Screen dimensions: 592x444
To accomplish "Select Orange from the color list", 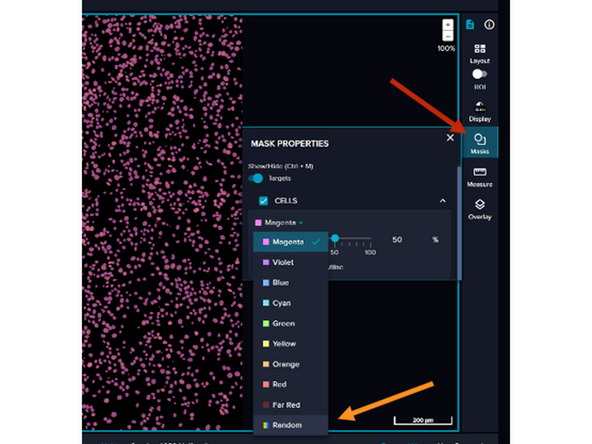I will point(290,364).
